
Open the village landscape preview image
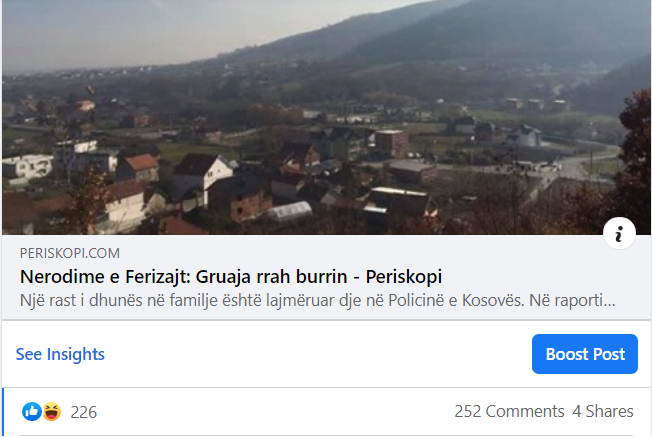point(300,130)
